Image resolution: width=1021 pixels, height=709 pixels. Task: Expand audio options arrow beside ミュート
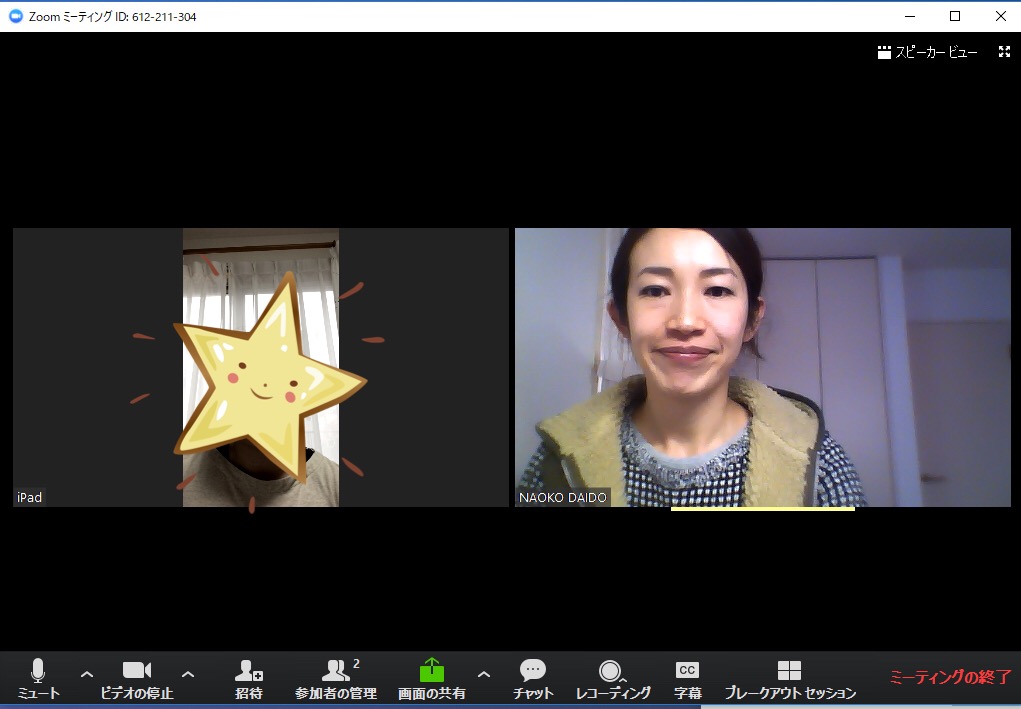coord(87,674)
